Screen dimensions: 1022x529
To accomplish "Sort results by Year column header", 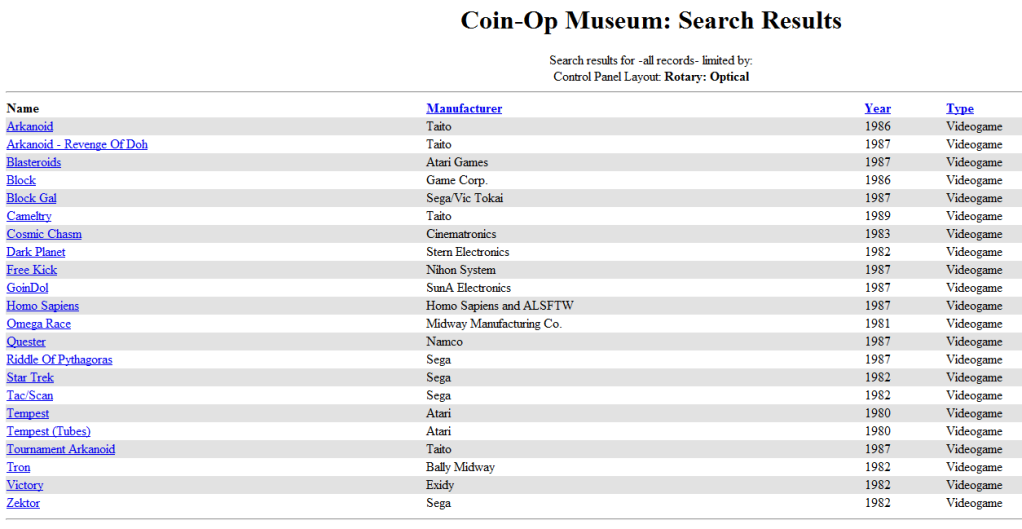I will click(x=877, y=109).
